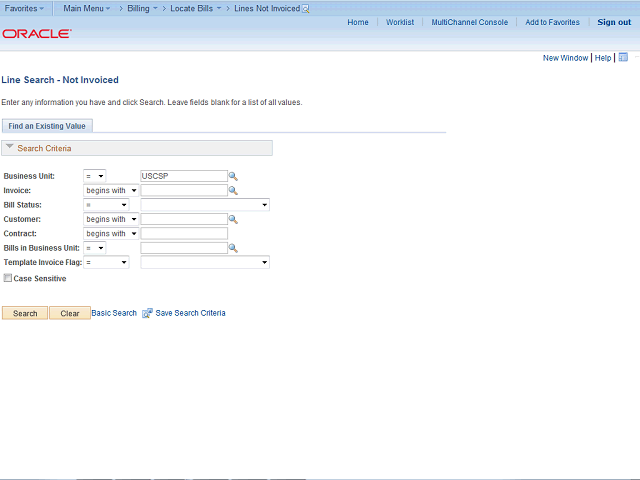Open the Bill Status value dropdown
The height and width of the screenshot is (480, 640).
(x=205, y=205)
